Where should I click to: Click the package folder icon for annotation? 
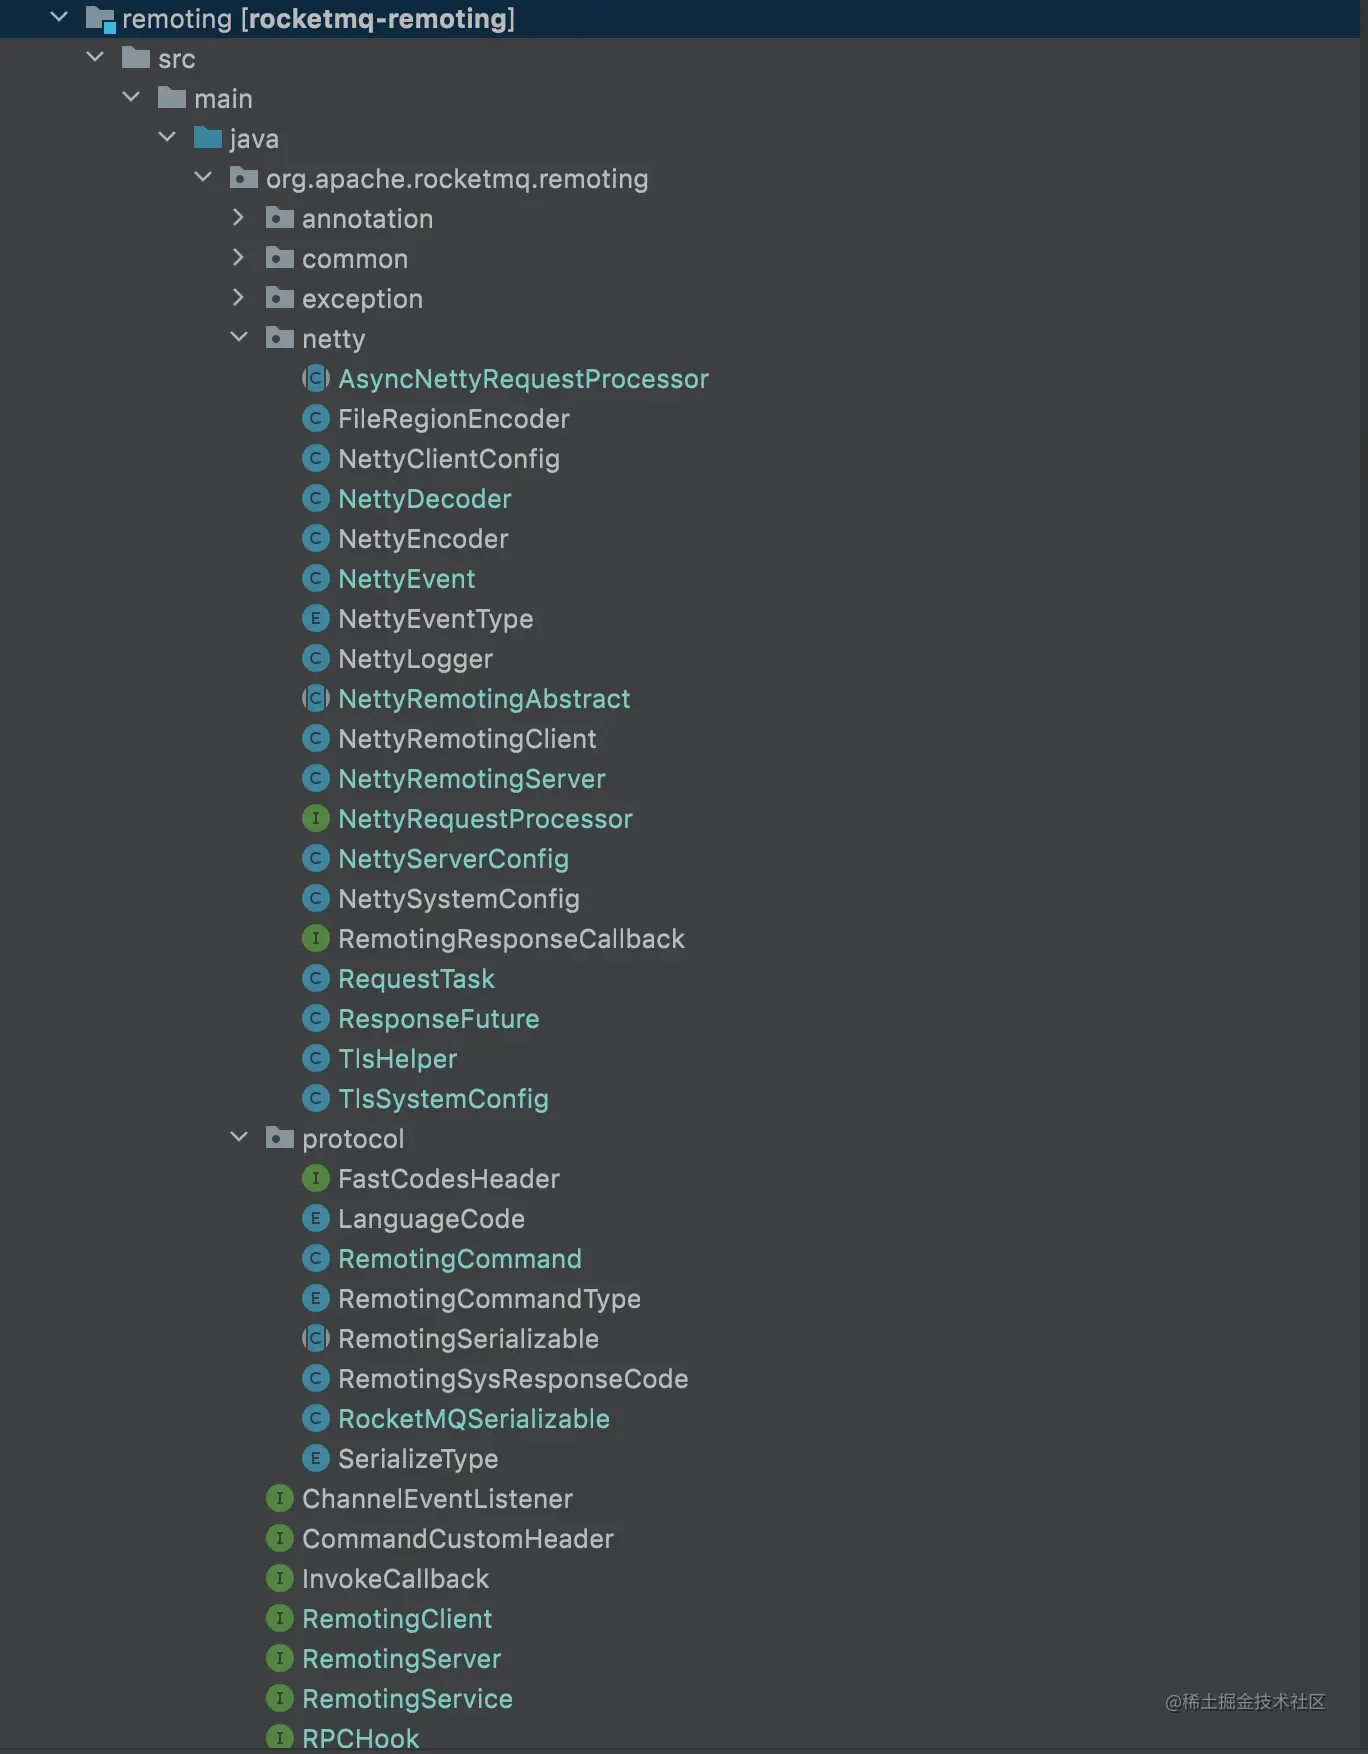[x=279, y=219]
